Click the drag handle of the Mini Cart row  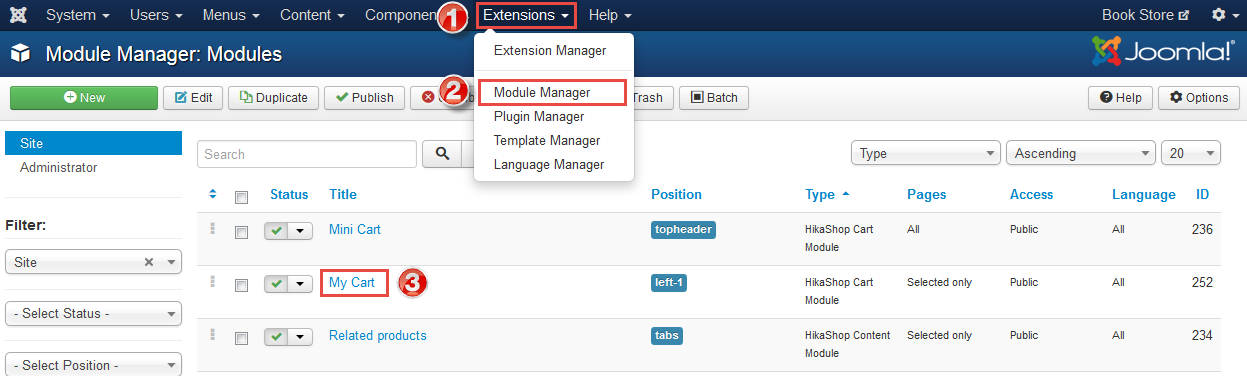point(212,229)
